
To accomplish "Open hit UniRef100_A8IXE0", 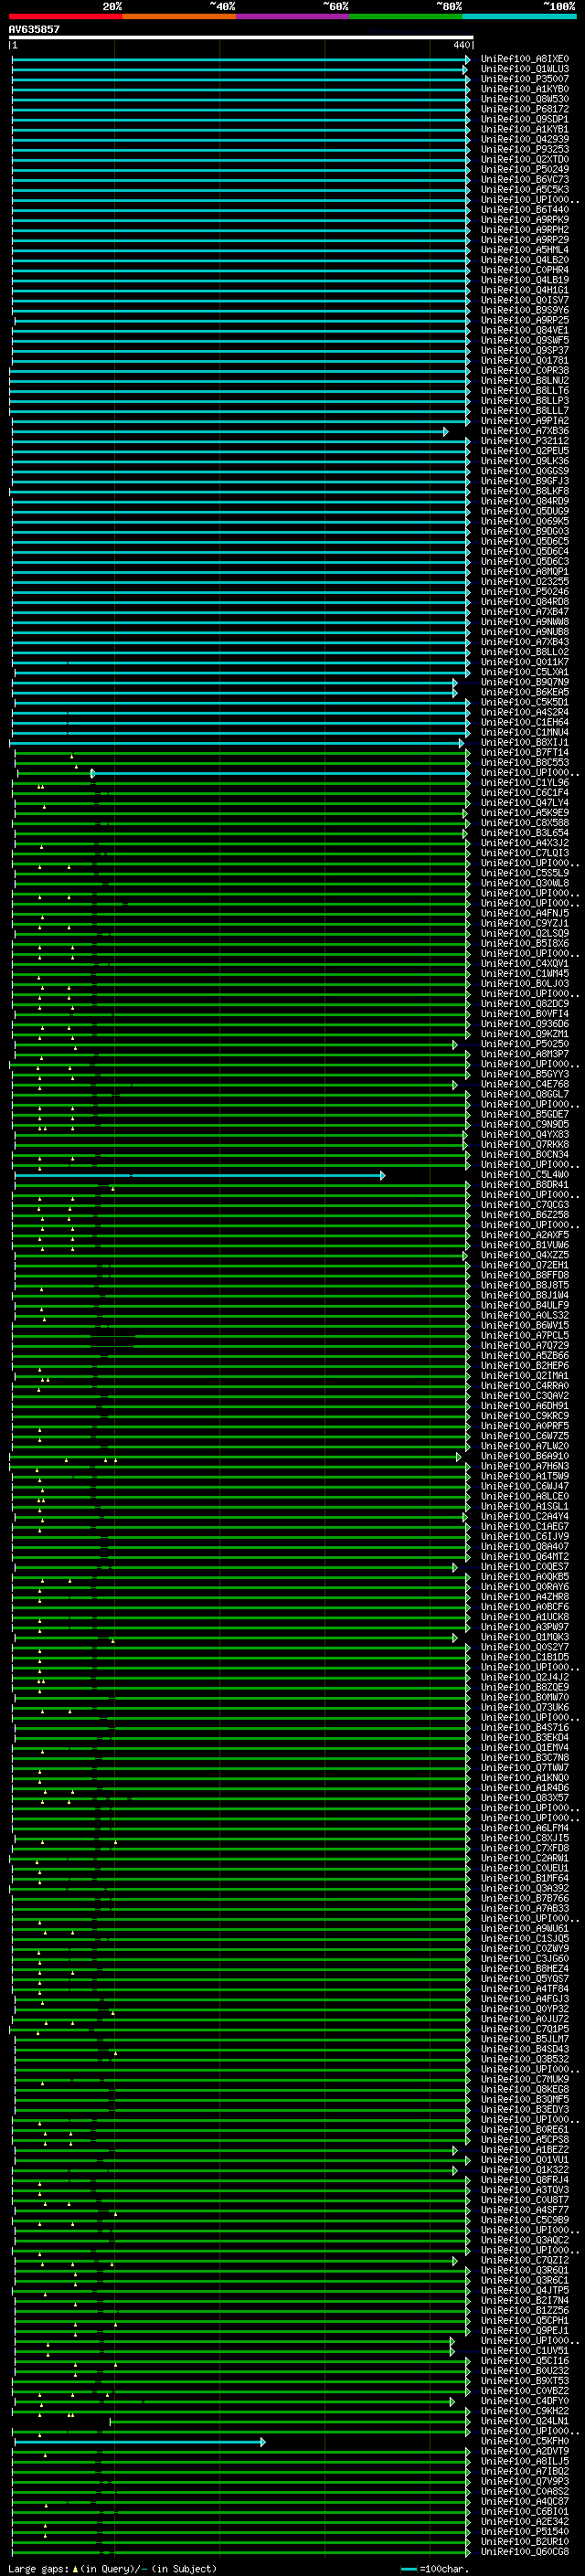I will pos(525,59).
